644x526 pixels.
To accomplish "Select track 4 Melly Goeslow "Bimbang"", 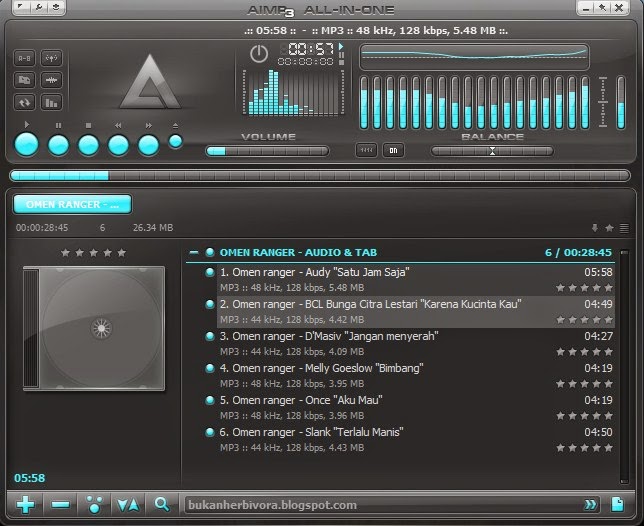I will click(416, 376).
